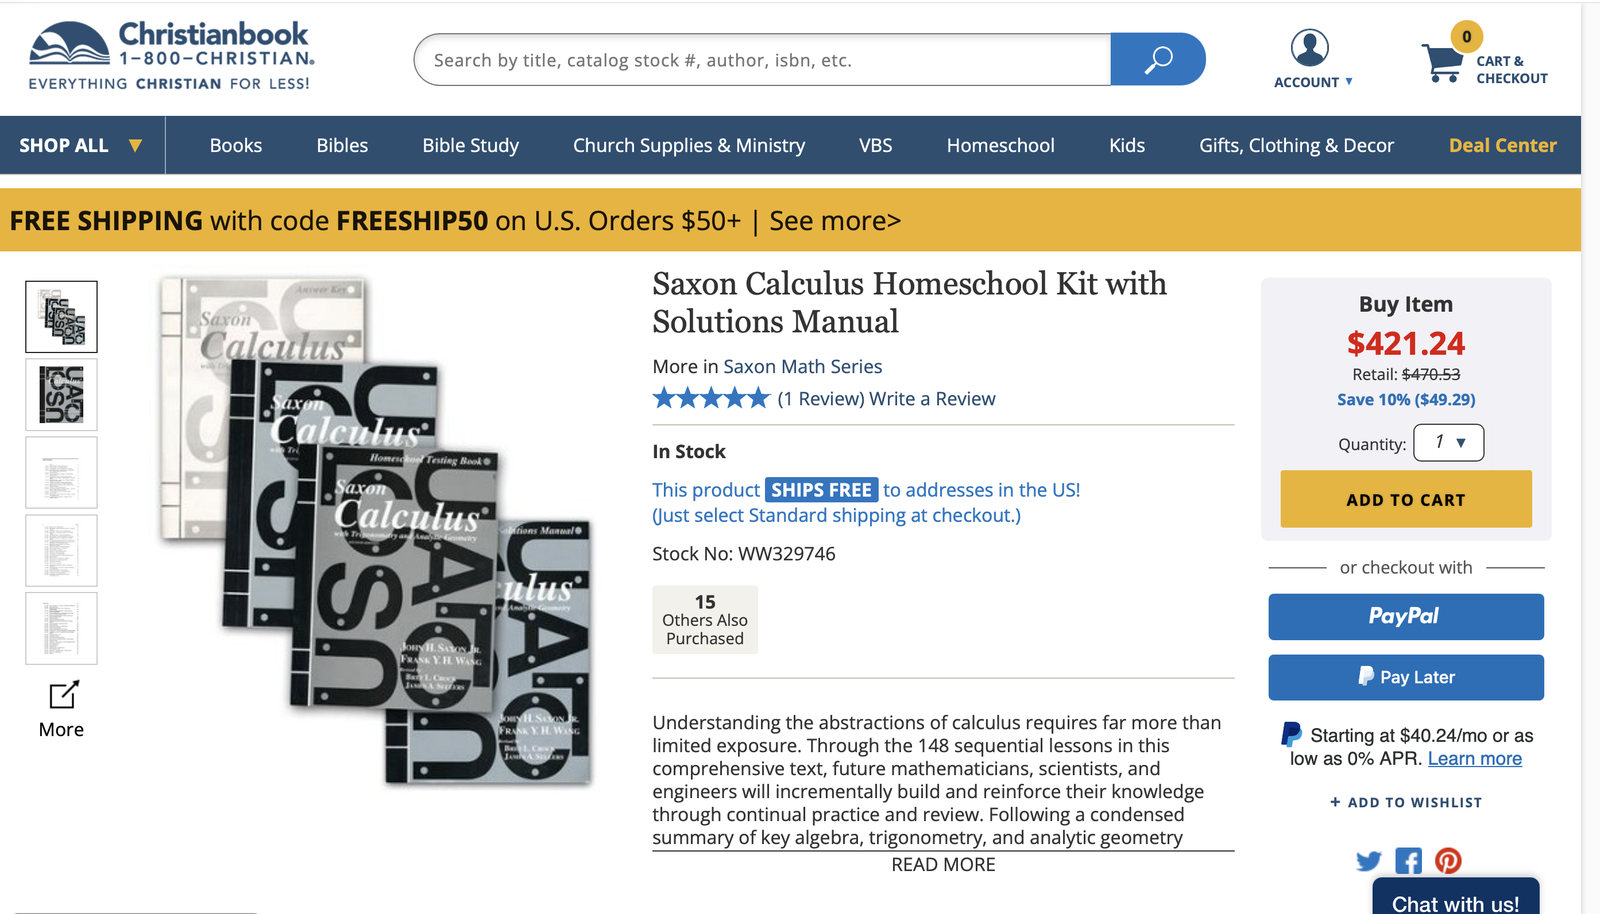This screenshot has width=1600, height=914.
Task: Expand READ MORE product description
Action: point(943,865)
